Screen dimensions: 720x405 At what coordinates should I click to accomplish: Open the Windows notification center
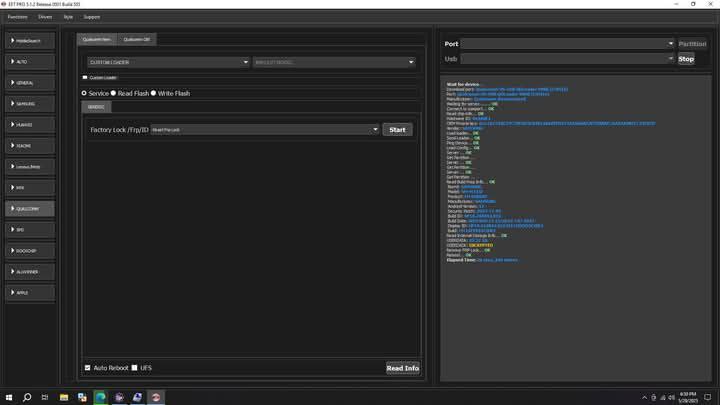click(x=708, y=398)
